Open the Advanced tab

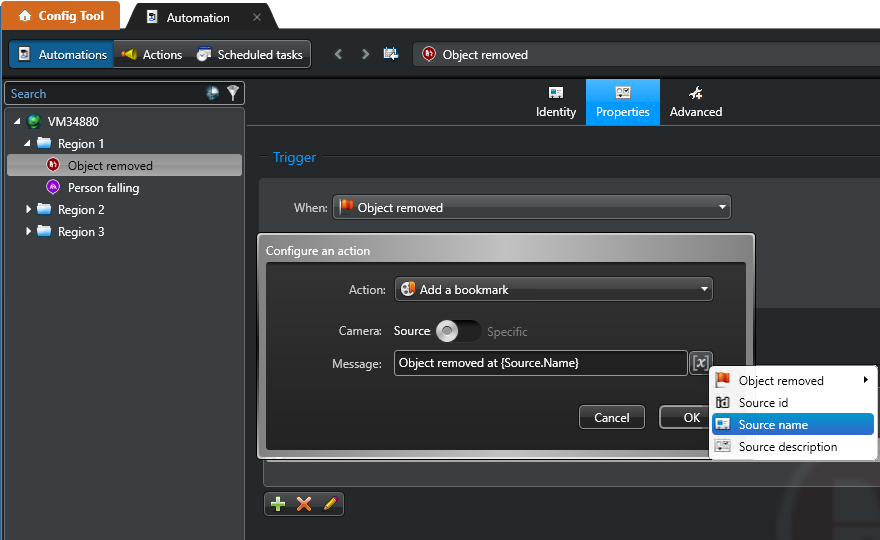[x=695, y=102]
